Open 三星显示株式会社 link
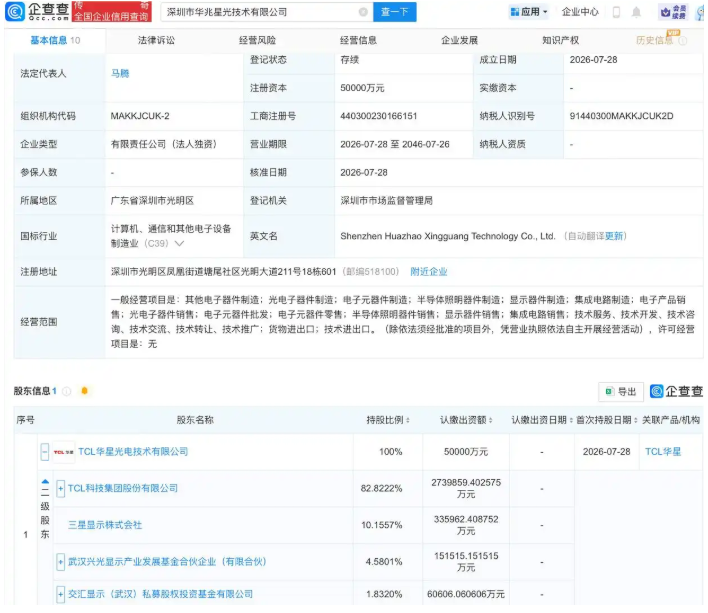 click(x=105, y=525)
